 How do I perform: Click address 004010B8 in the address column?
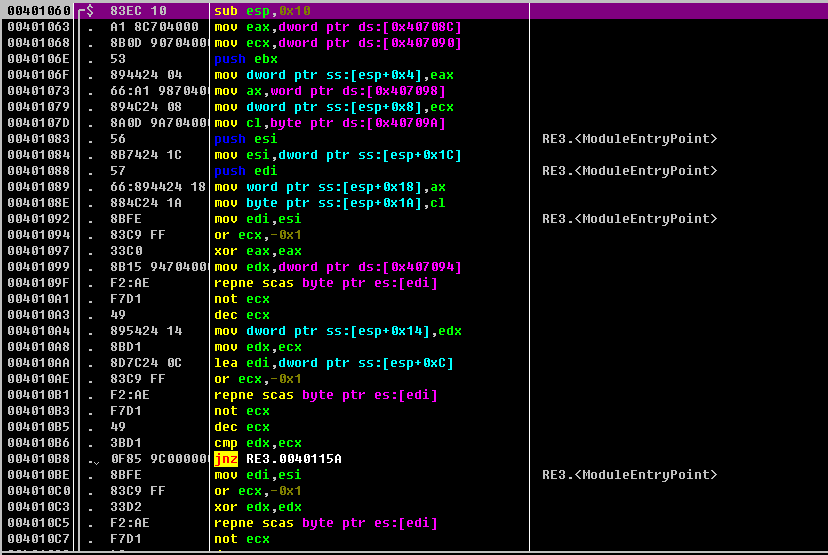37,459
